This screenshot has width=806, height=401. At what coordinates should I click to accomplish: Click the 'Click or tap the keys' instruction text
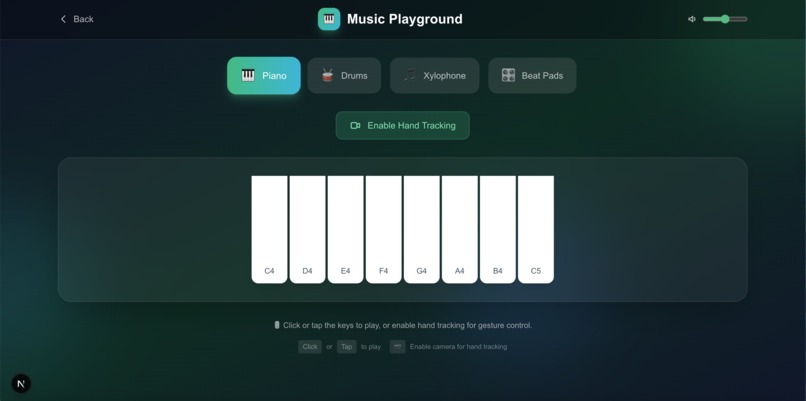tap(408, 325)
